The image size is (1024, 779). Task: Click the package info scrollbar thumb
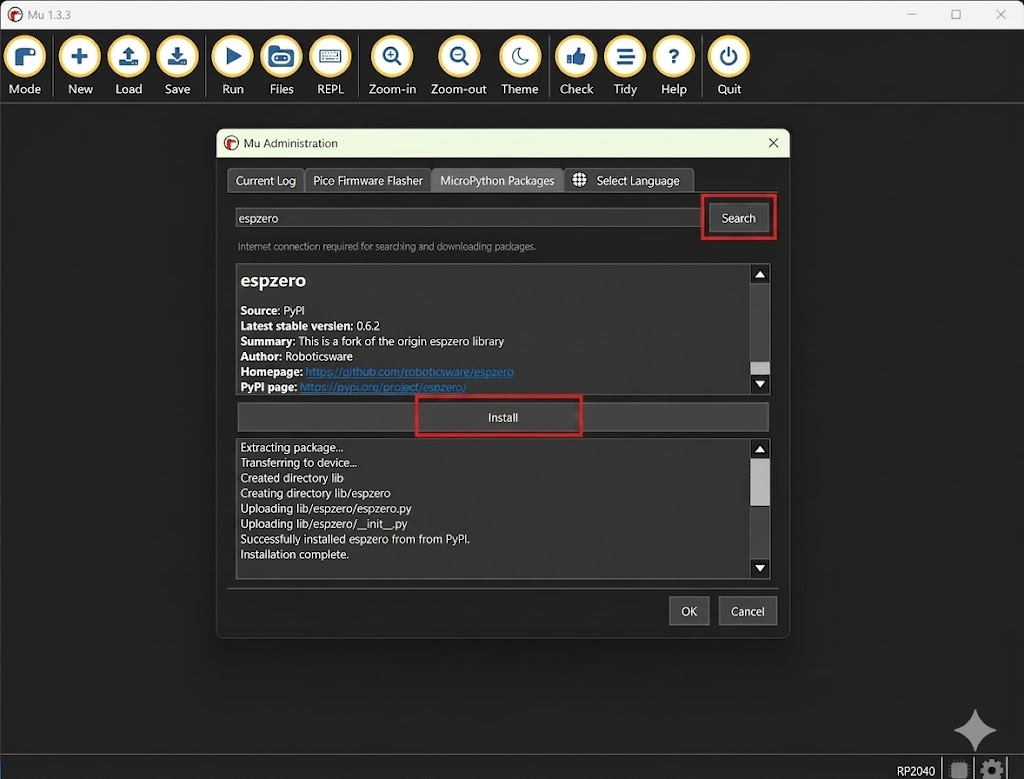point(760,368)
